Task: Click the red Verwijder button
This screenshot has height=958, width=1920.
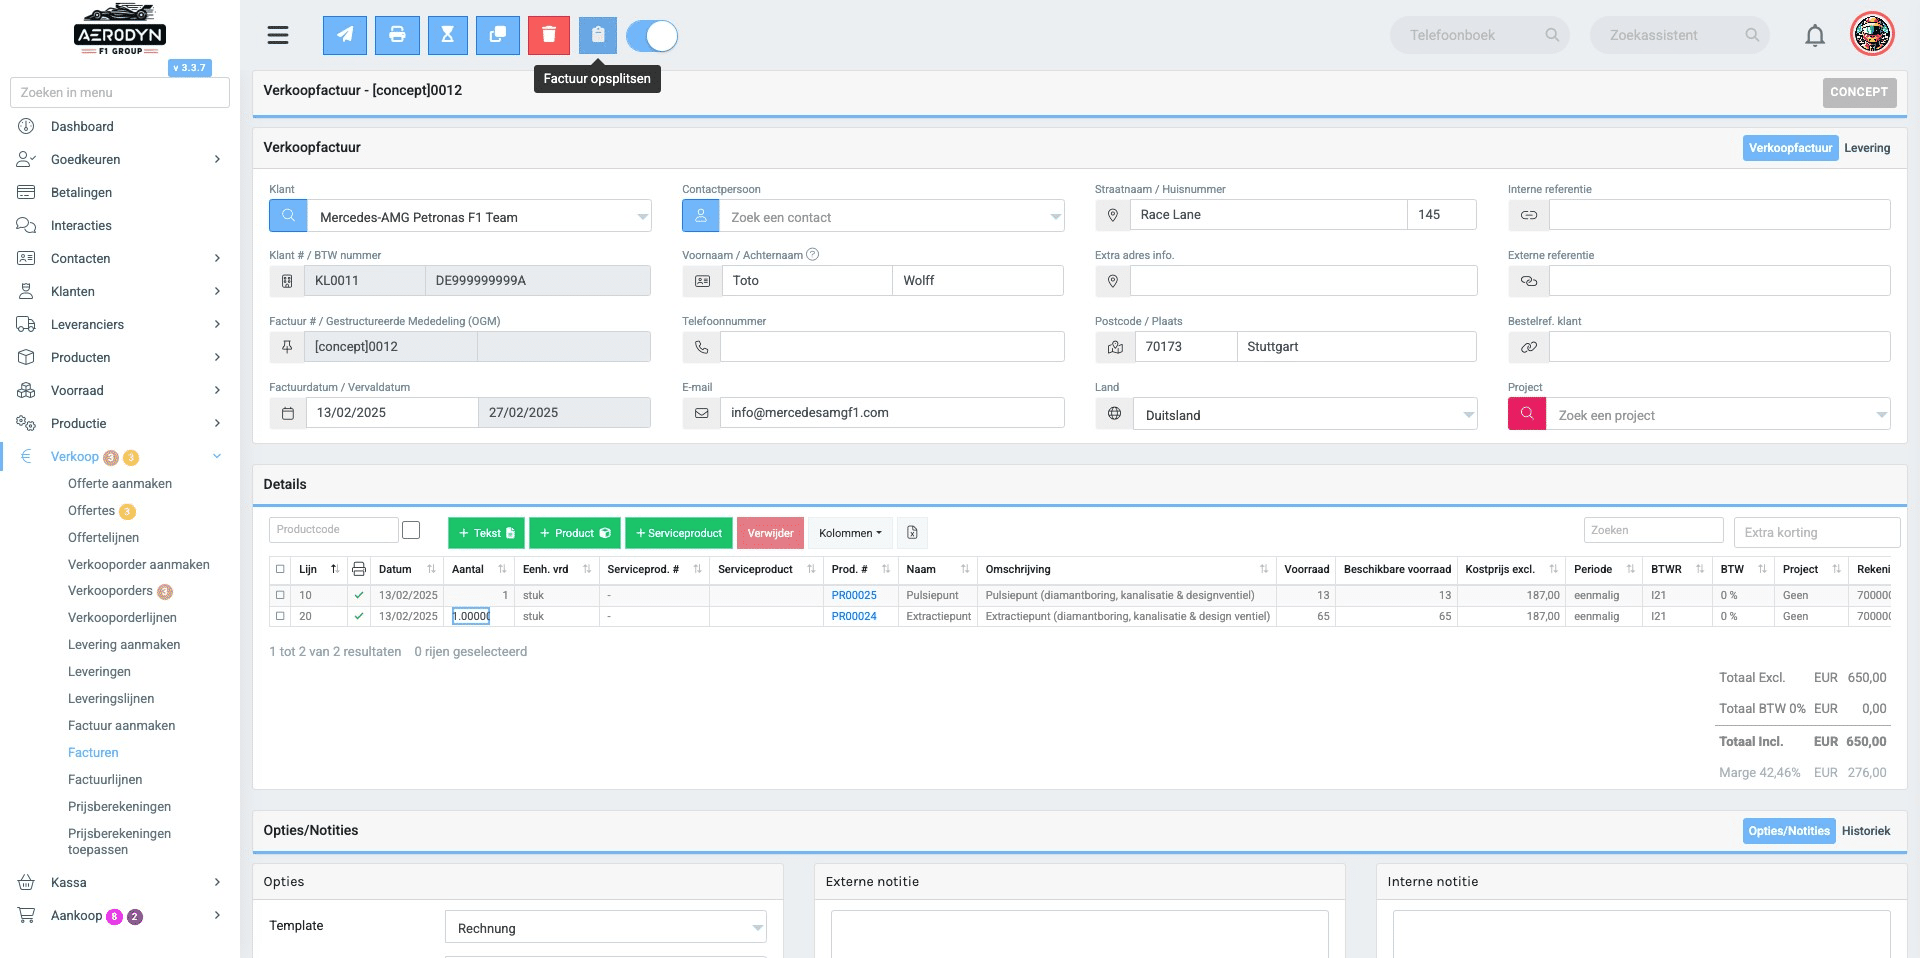Action: 770,533
